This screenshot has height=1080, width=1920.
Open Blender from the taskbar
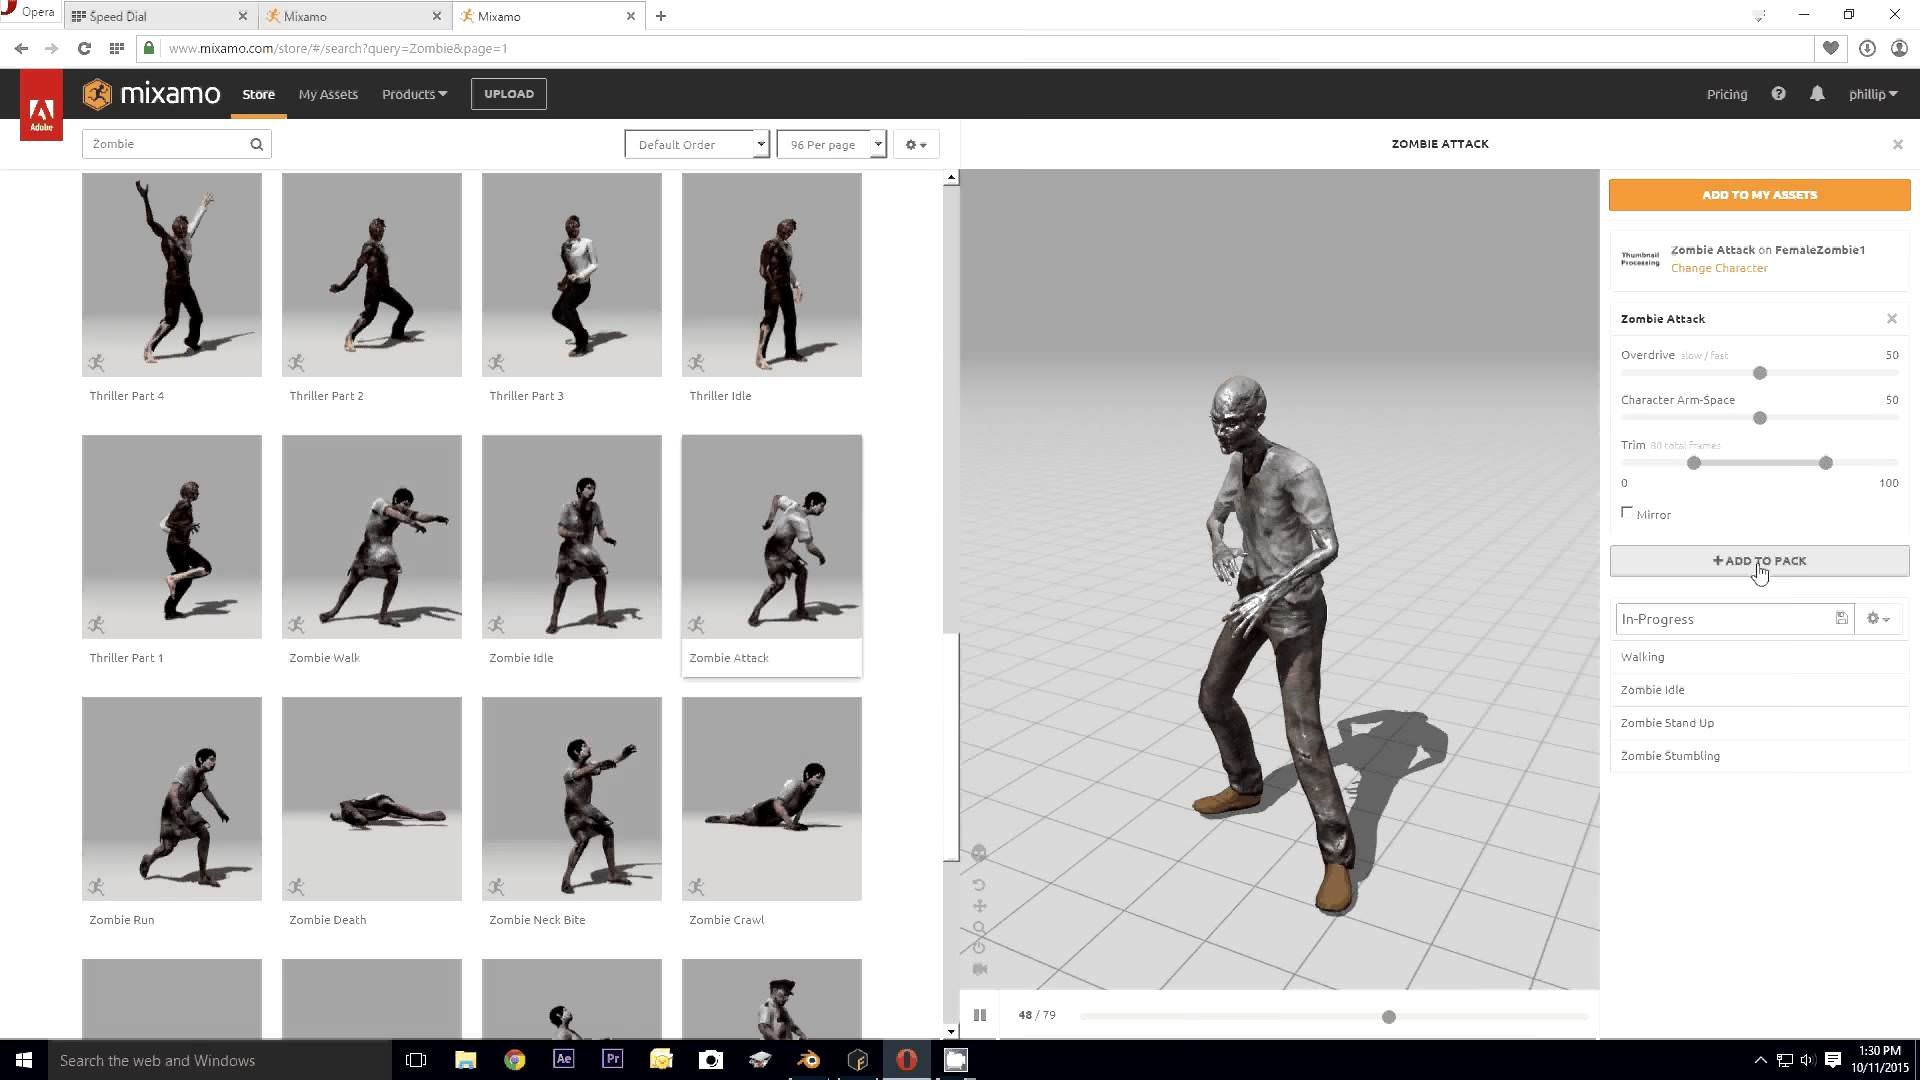click(x=809, y=1060)
